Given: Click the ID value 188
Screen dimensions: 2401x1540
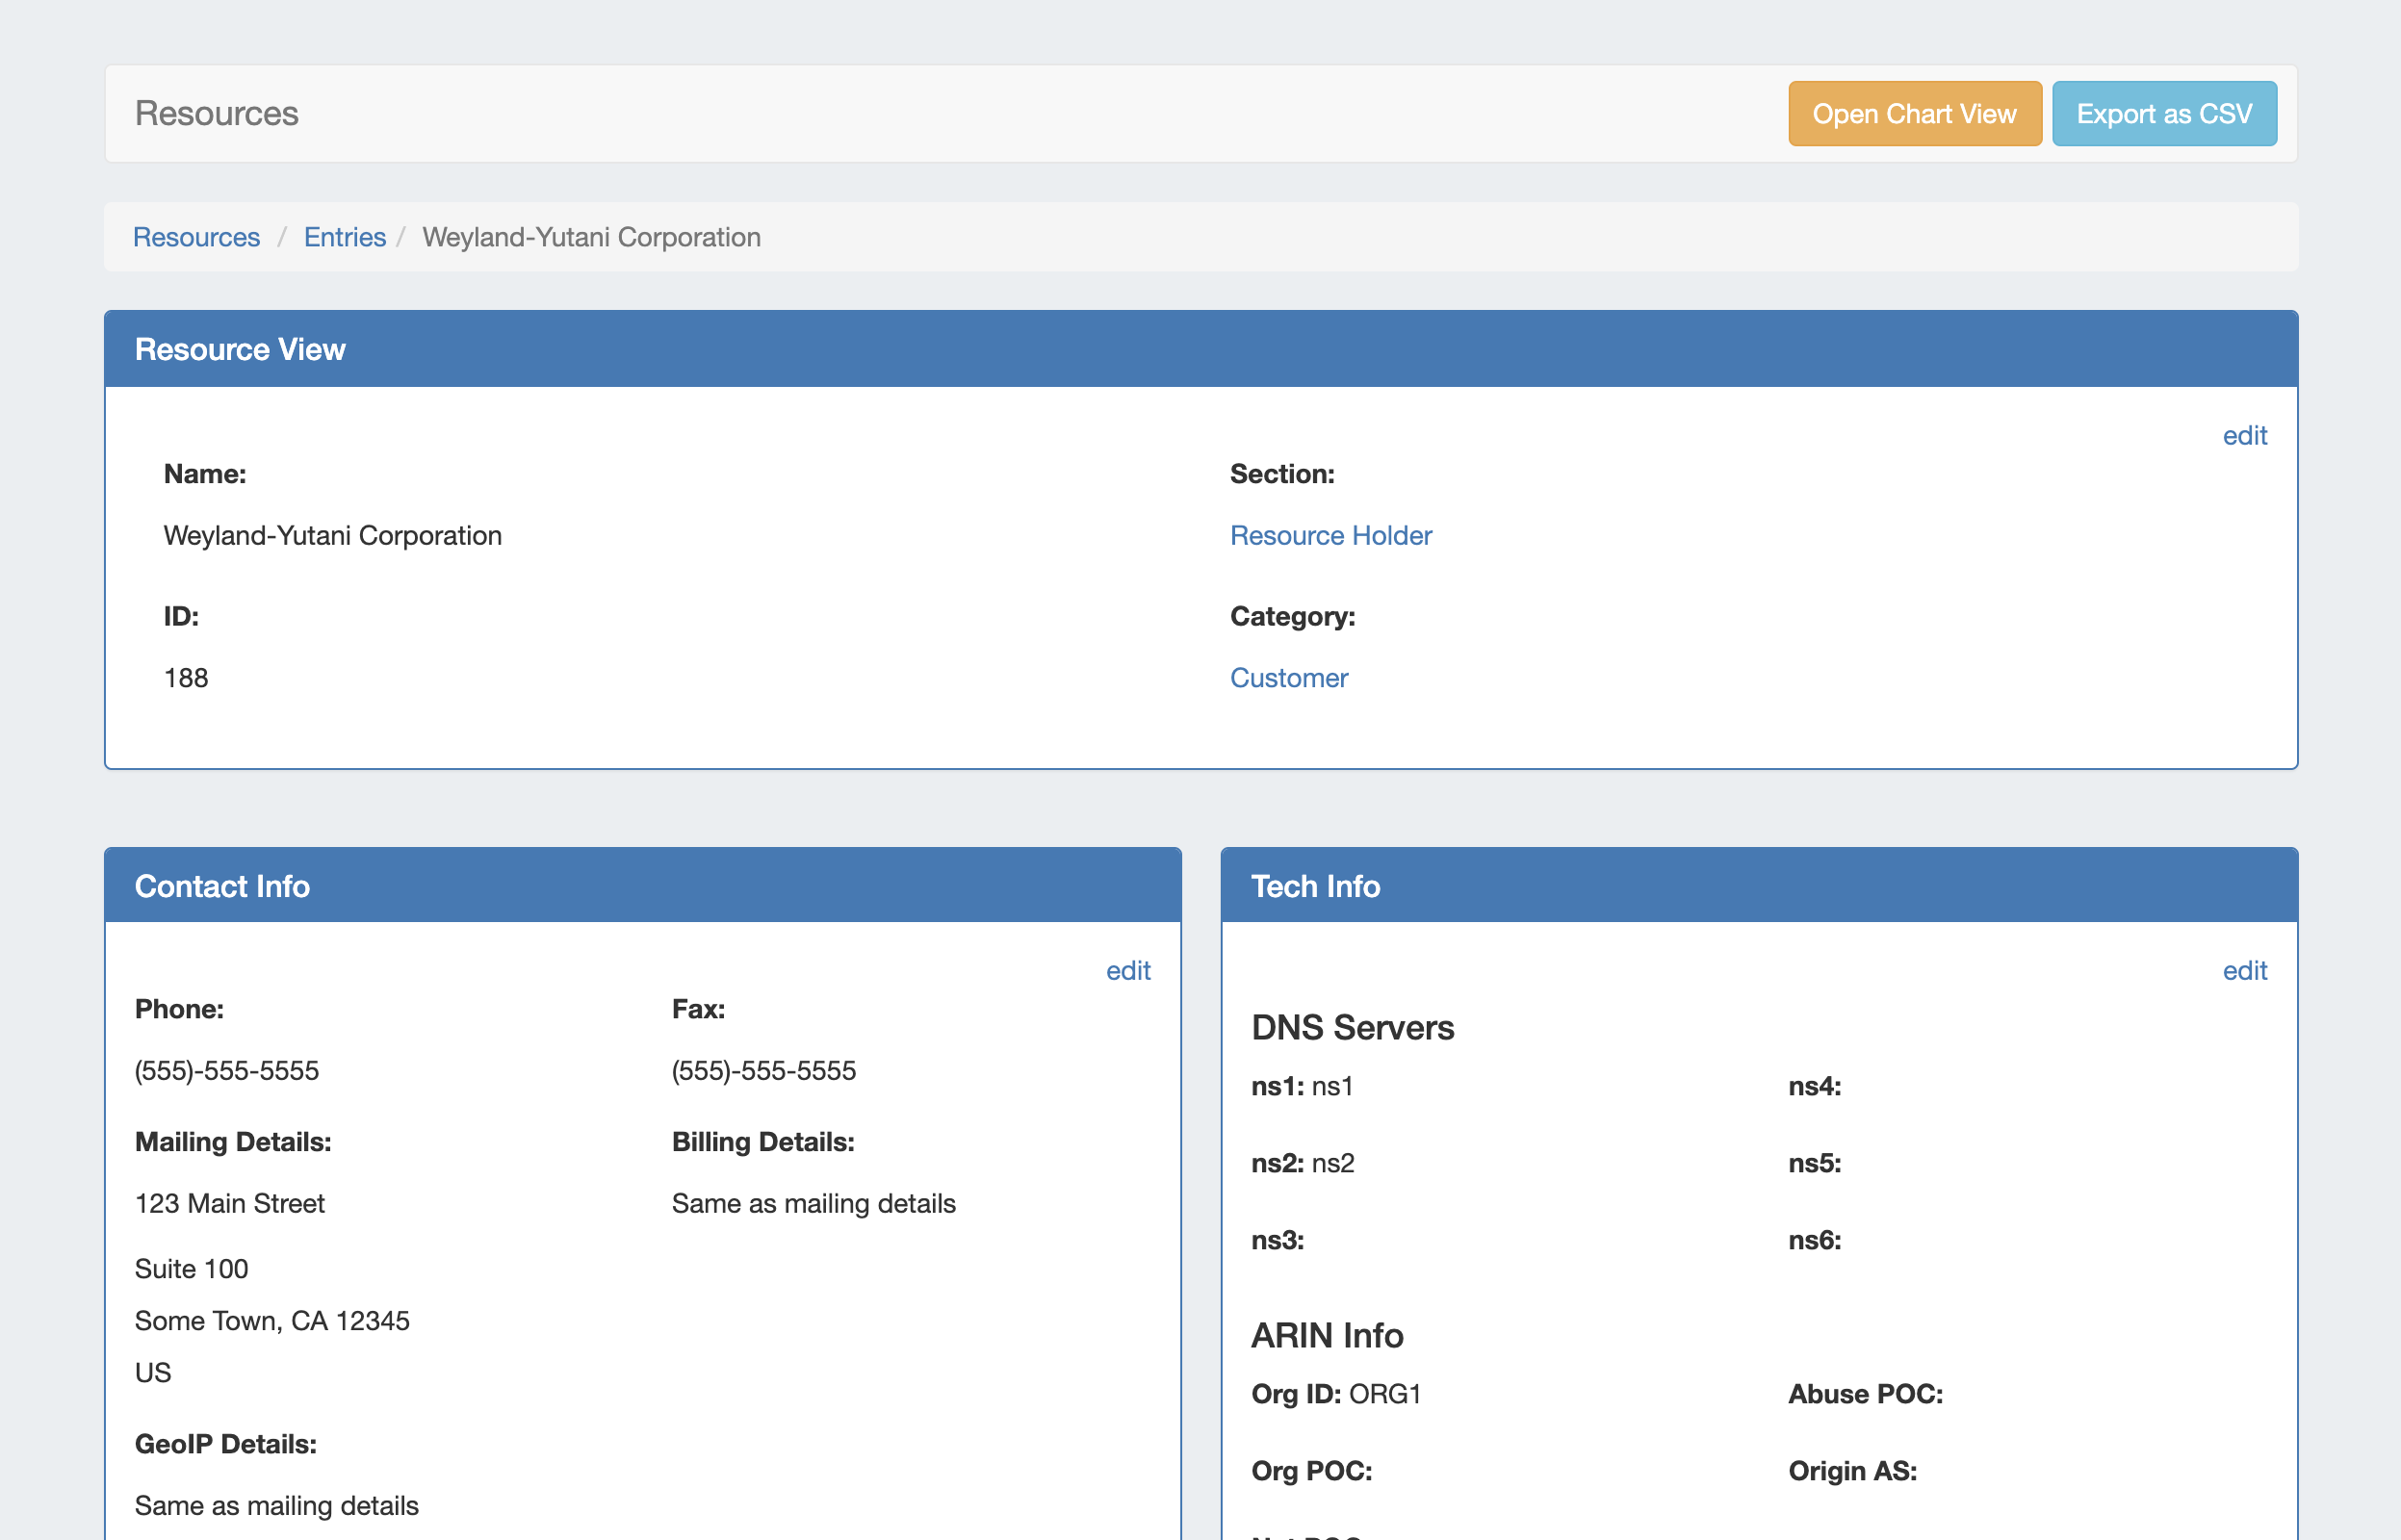Looking at the screenshot, I should coord(186,678).
